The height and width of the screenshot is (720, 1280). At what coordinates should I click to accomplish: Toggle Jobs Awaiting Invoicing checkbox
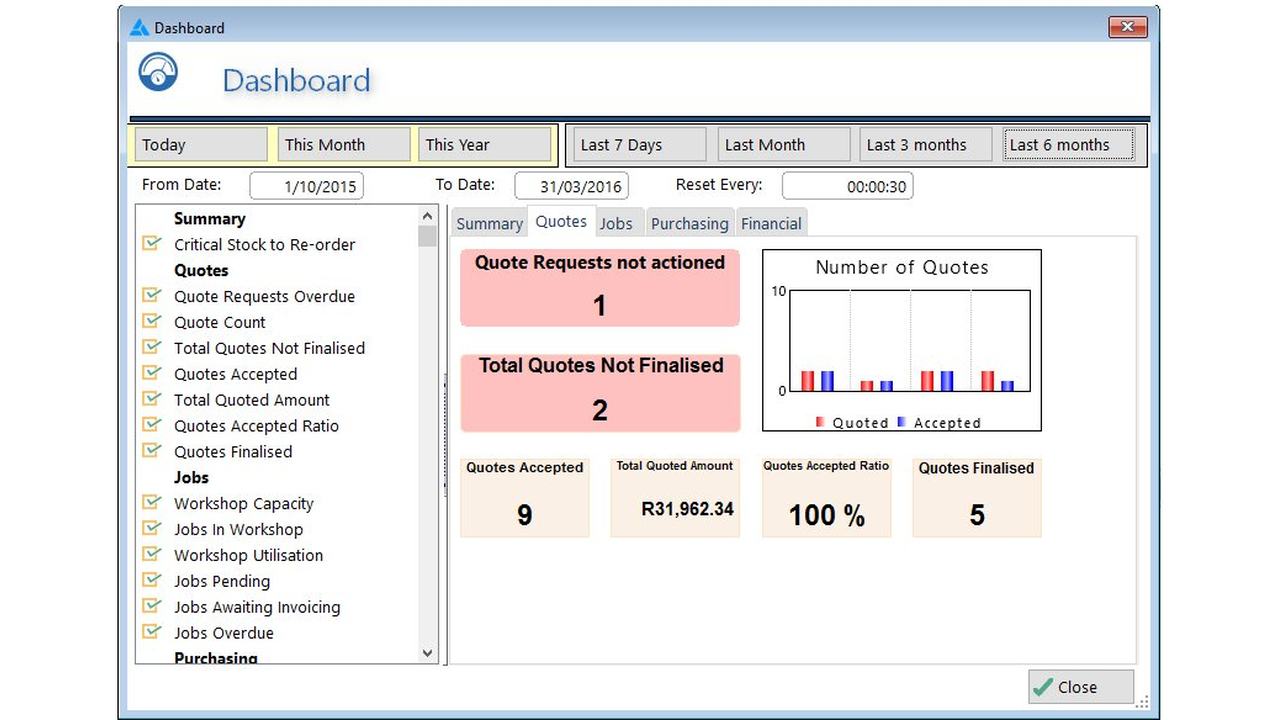152,607
